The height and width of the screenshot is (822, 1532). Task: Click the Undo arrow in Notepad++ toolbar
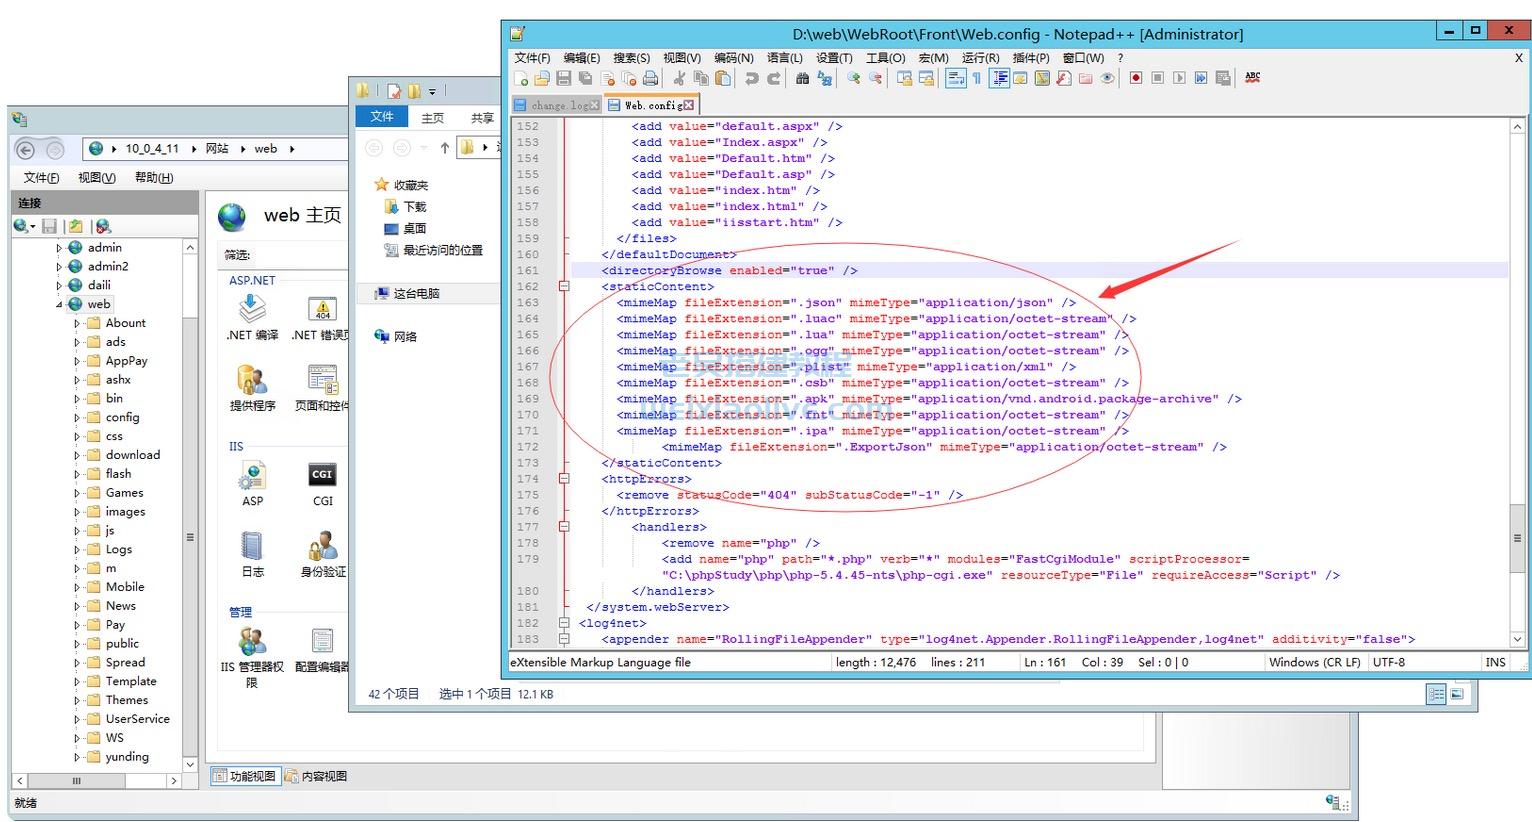pyautogui.click(x=751, y=78)
